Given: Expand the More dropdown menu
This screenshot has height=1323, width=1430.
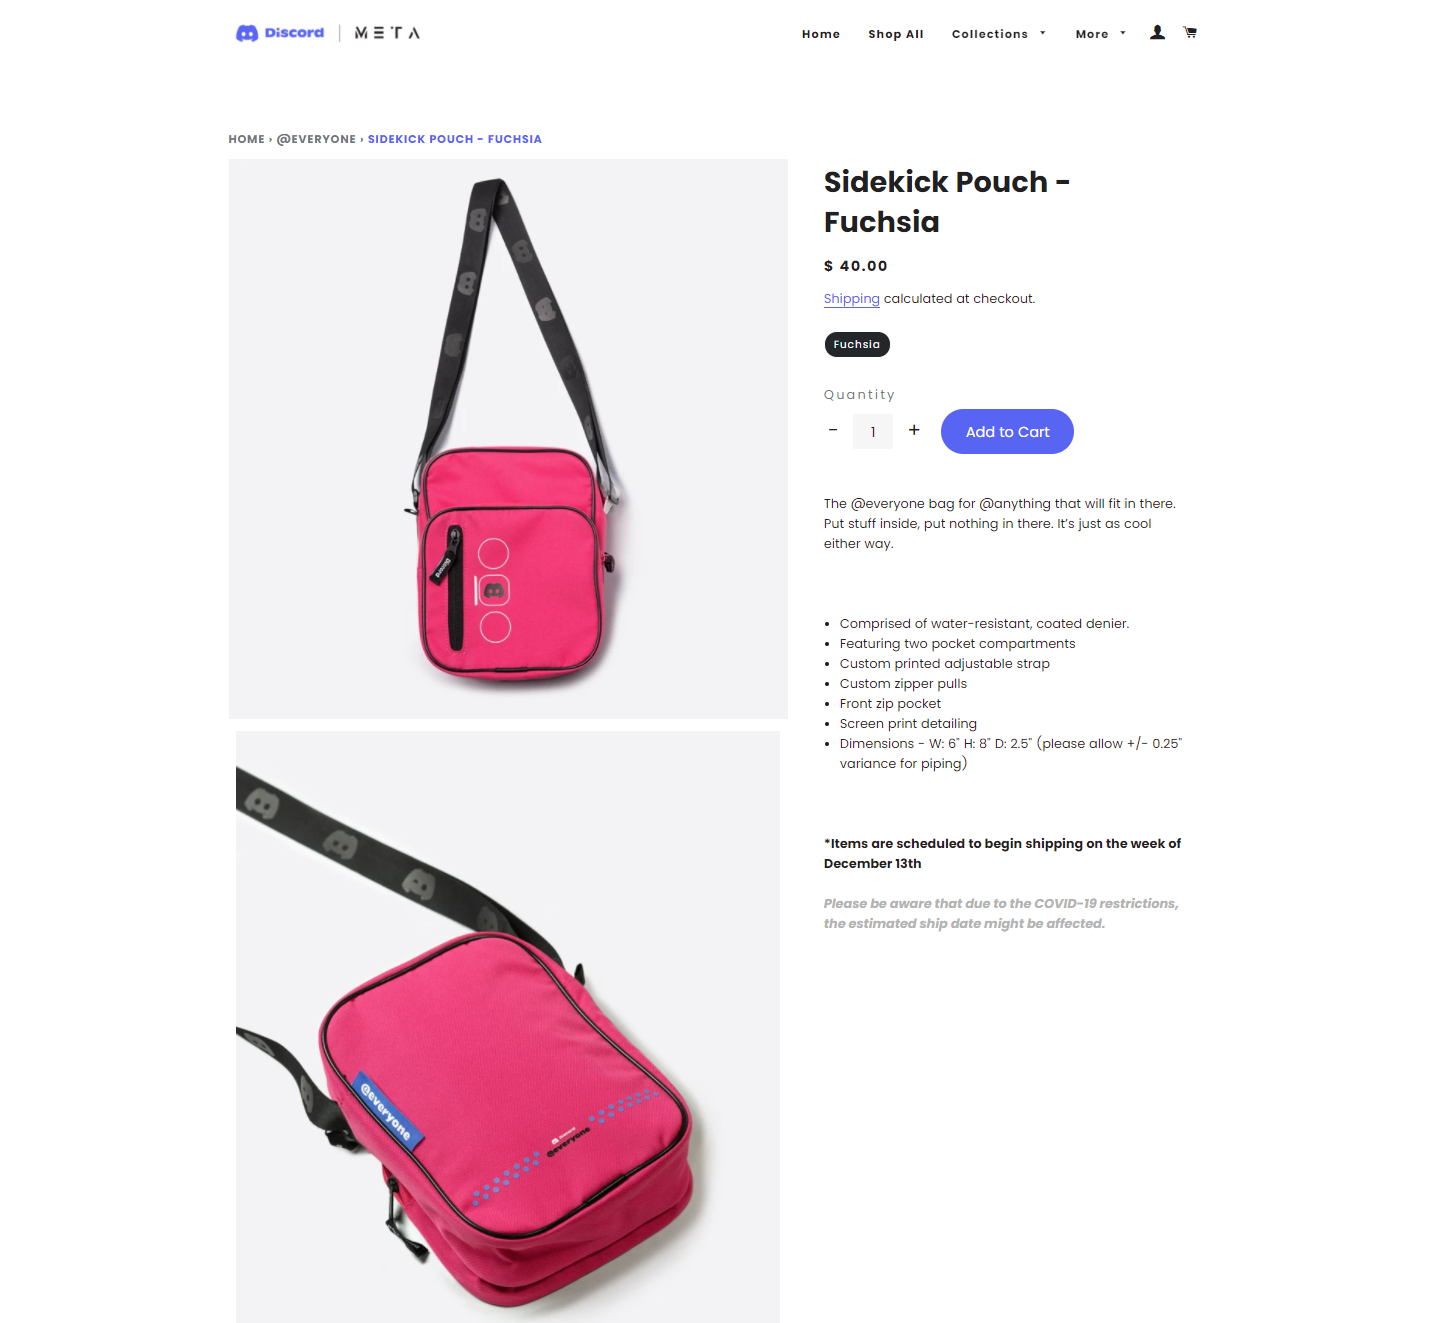Looking at the screenshot, I should tap(1101, 34).
